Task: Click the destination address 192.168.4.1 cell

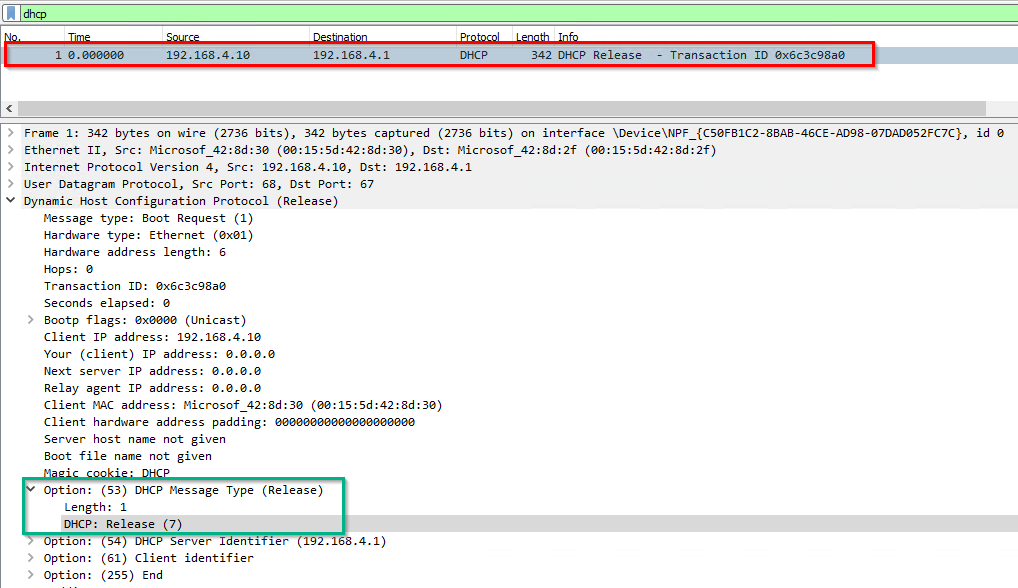Action: point(351,55)
